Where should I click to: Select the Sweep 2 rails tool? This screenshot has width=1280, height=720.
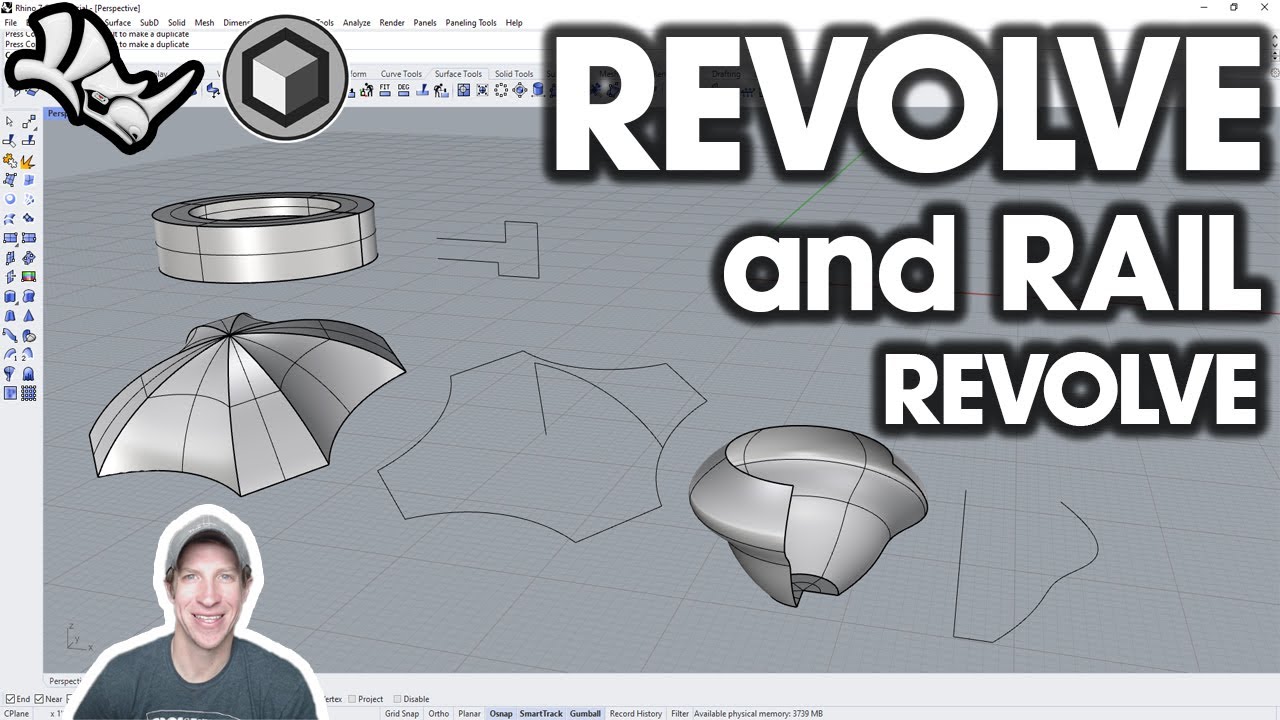[29, 356]
